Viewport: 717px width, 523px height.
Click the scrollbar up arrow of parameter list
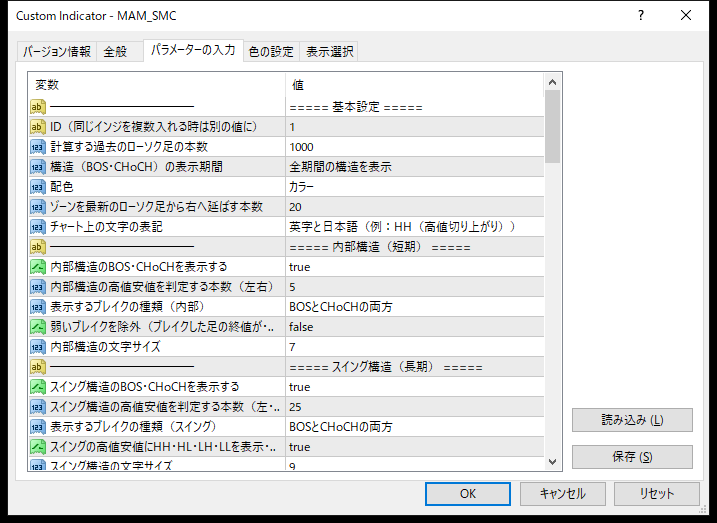pos(552,82)
